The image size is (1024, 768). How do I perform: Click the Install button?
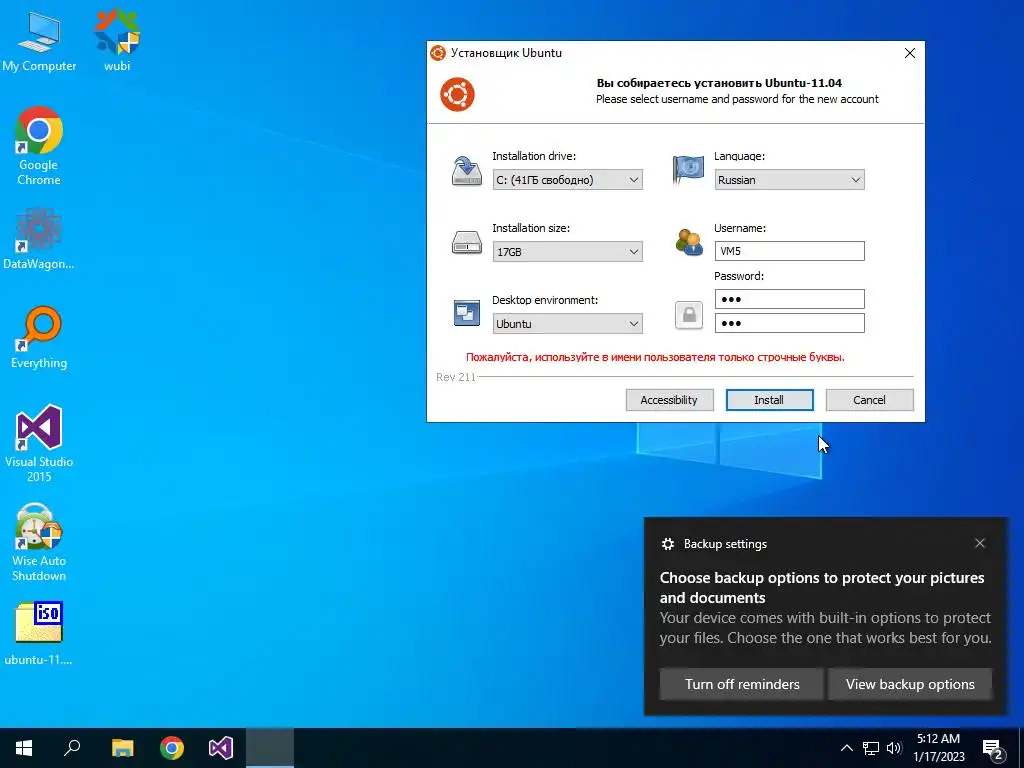point(769,400)
